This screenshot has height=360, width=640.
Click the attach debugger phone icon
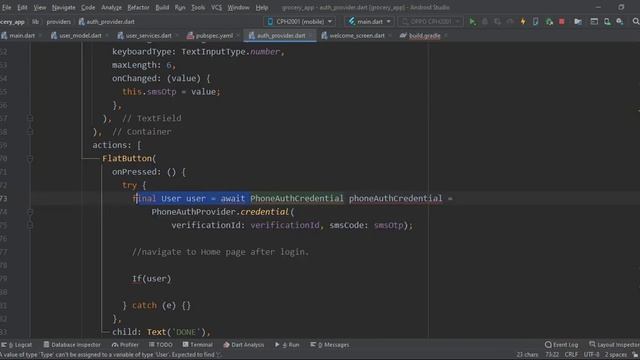pyautogui.click(x=536, y=22)
